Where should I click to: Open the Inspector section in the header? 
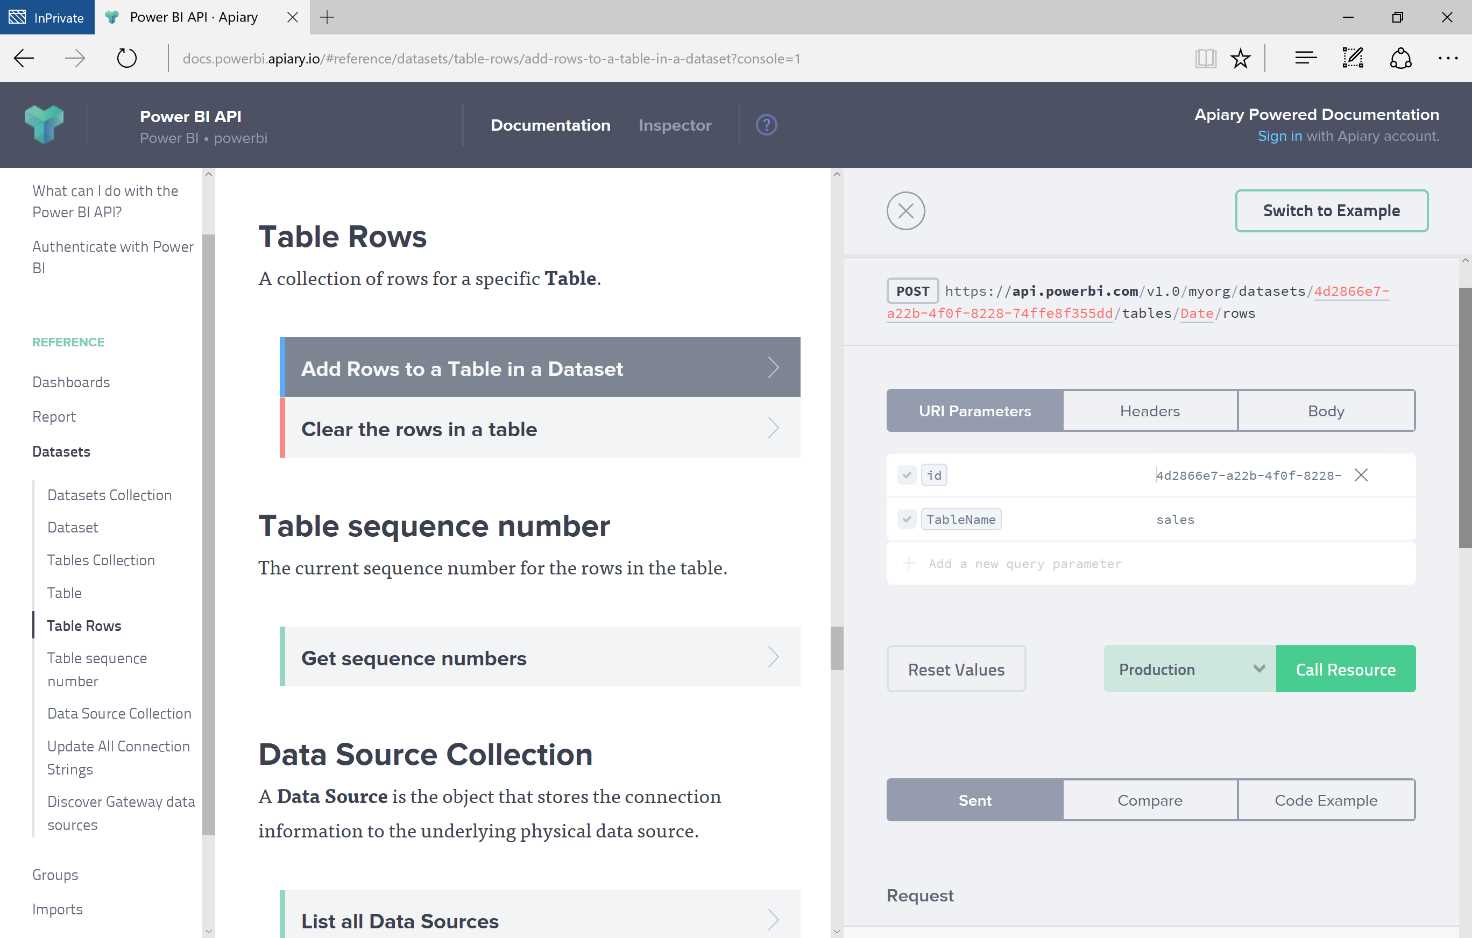point(675,125)
